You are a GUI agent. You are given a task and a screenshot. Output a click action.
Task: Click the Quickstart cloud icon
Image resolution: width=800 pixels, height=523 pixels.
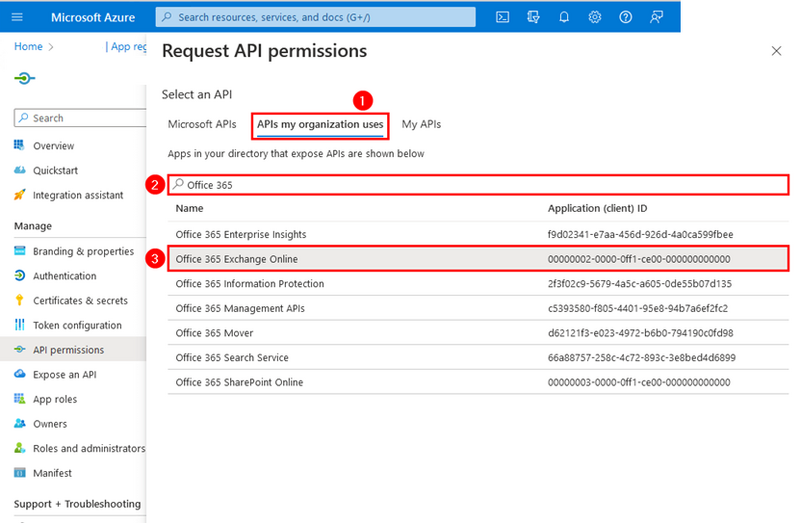19,170
